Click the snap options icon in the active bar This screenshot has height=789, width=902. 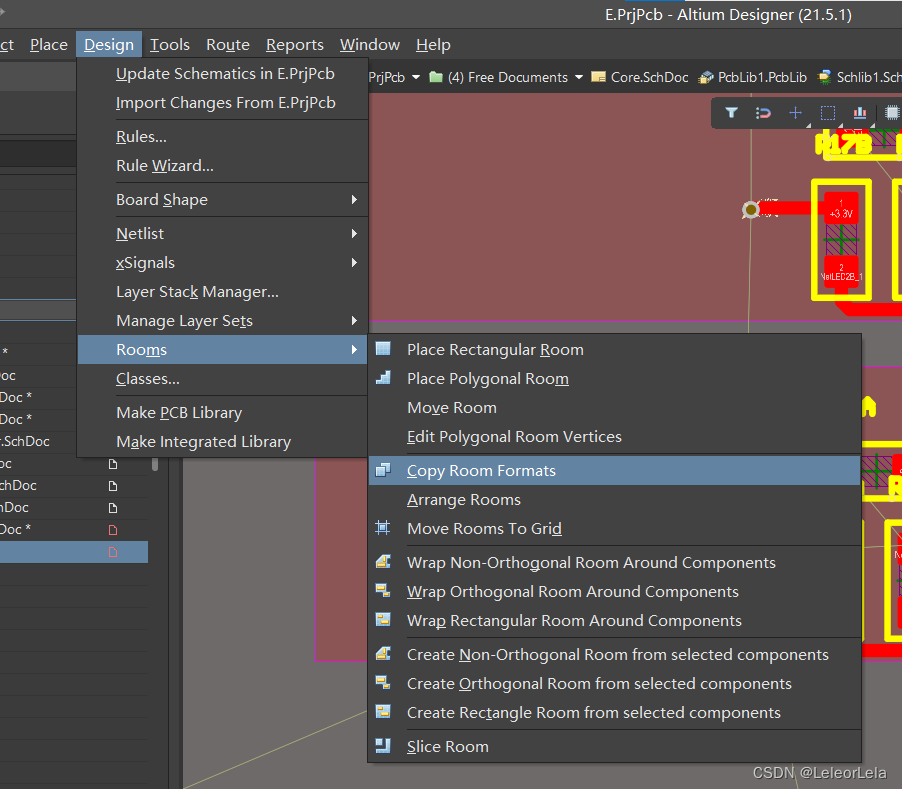(763, 113)
